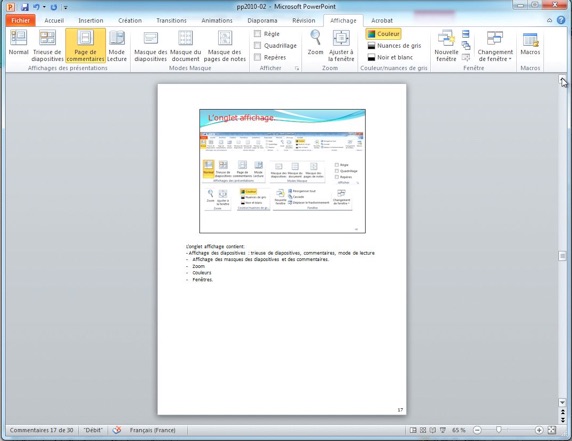Enable the Règle checkbox
The width and height of the screenshot is (572, 441).
pyautogui.click(x=258, y=34)
